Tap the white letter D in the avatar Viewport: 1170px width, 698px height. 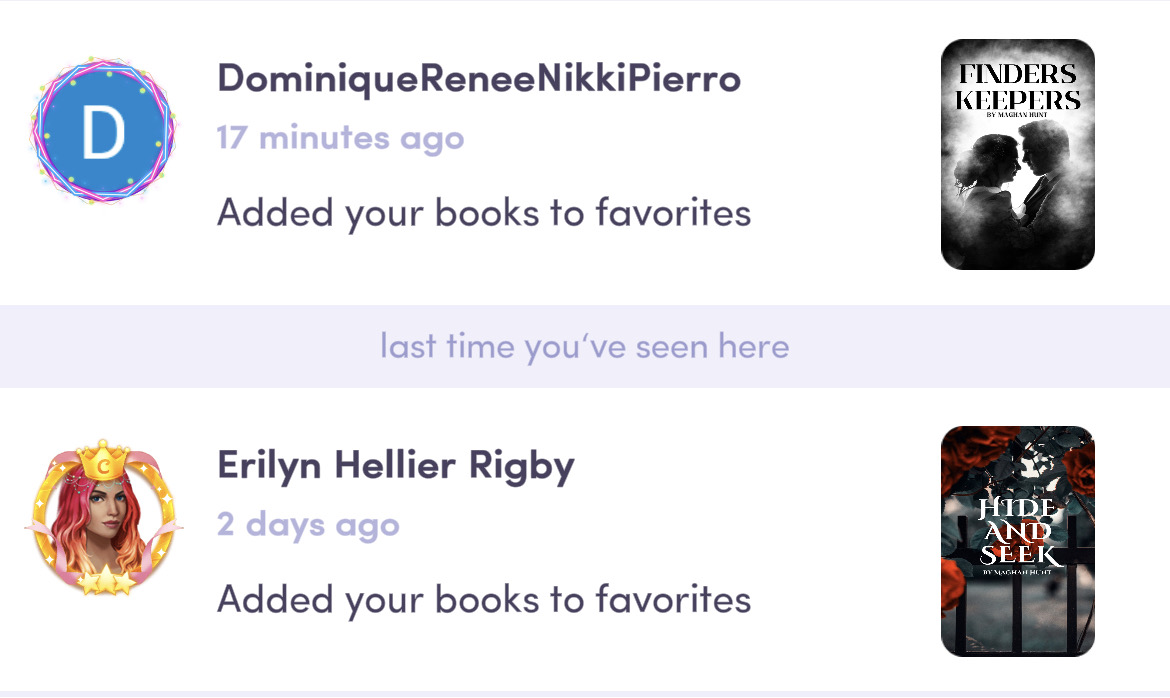103,132
